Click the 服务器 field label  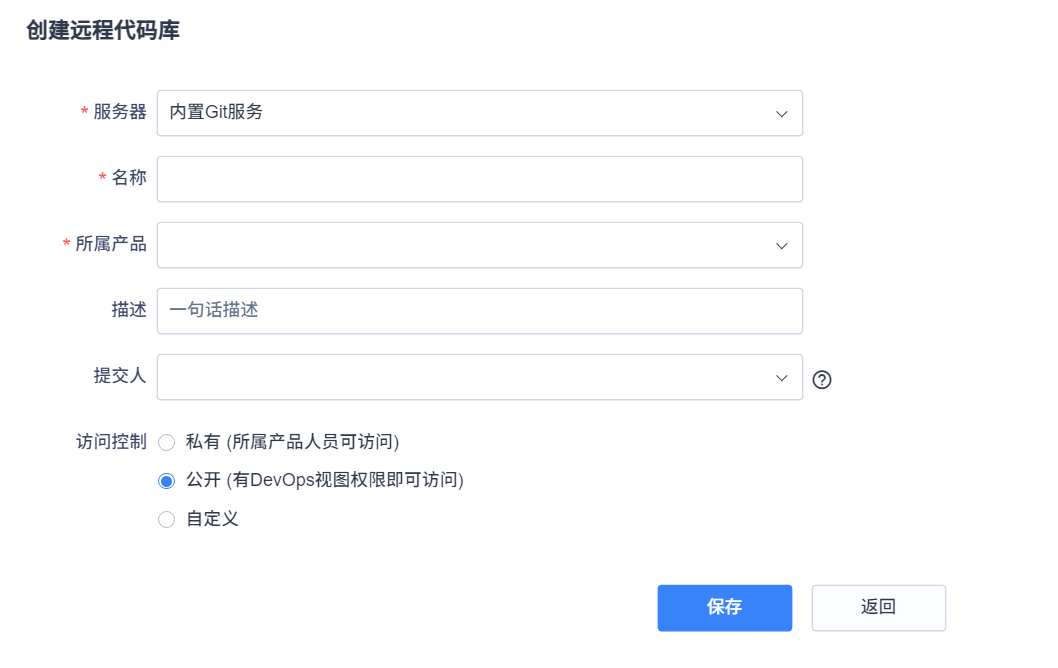point(120,112)
